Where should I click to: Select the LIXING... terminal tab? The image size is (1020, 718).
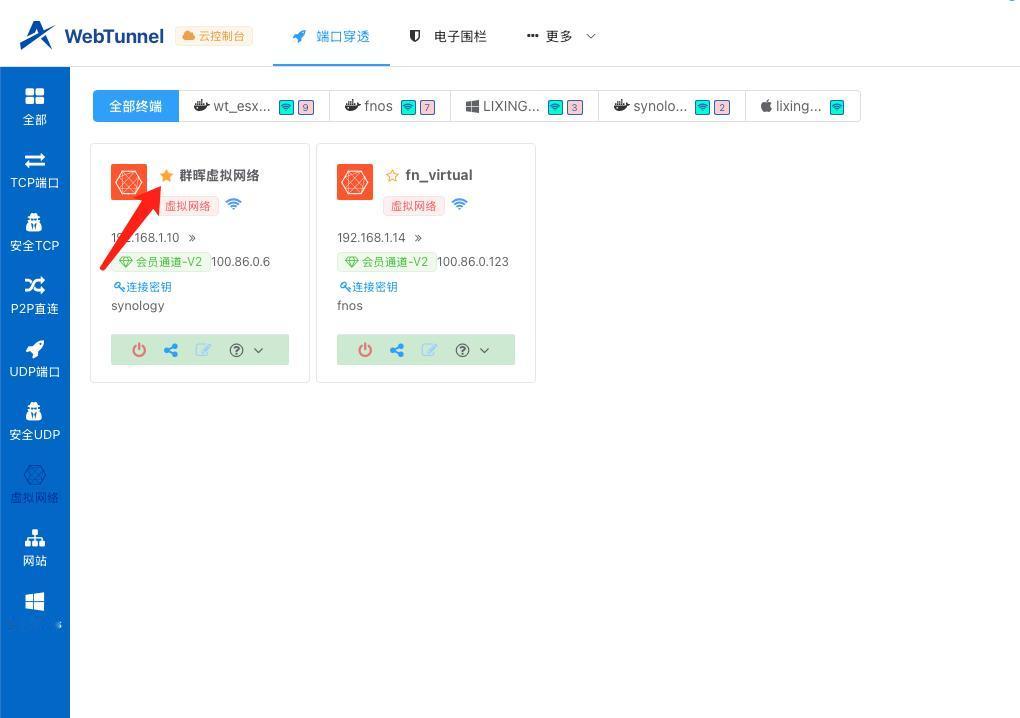pyautogui.click(x=524, y=106)
